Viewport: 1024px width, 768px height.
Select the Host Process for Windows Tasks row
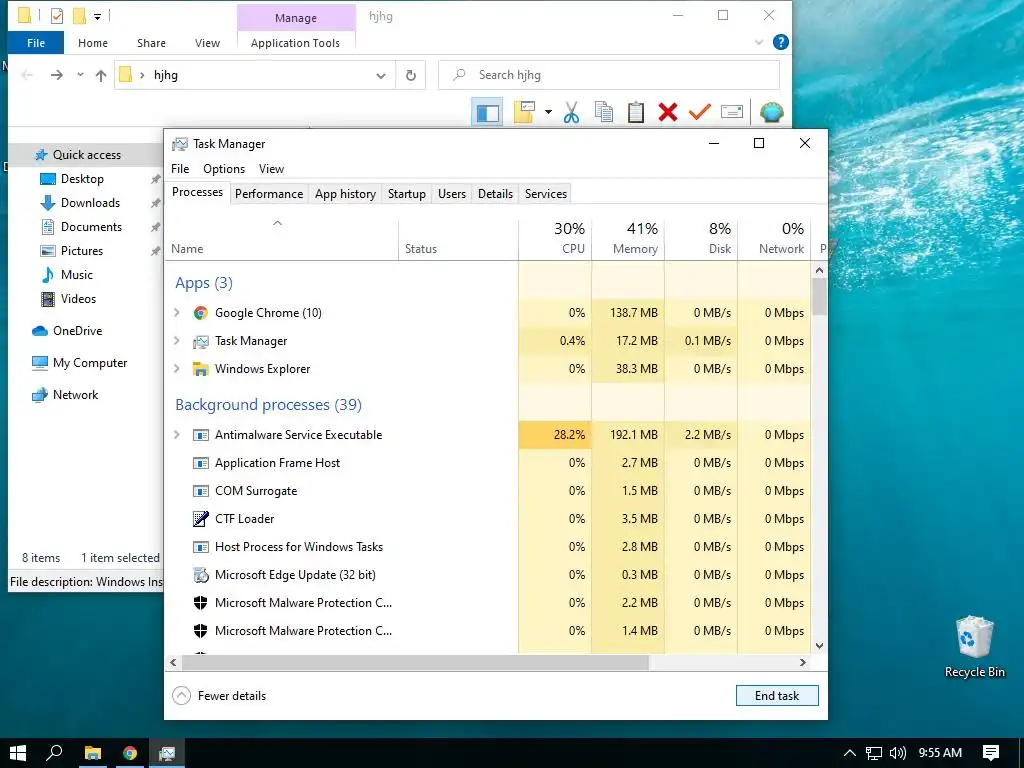[x=488, y=547]
